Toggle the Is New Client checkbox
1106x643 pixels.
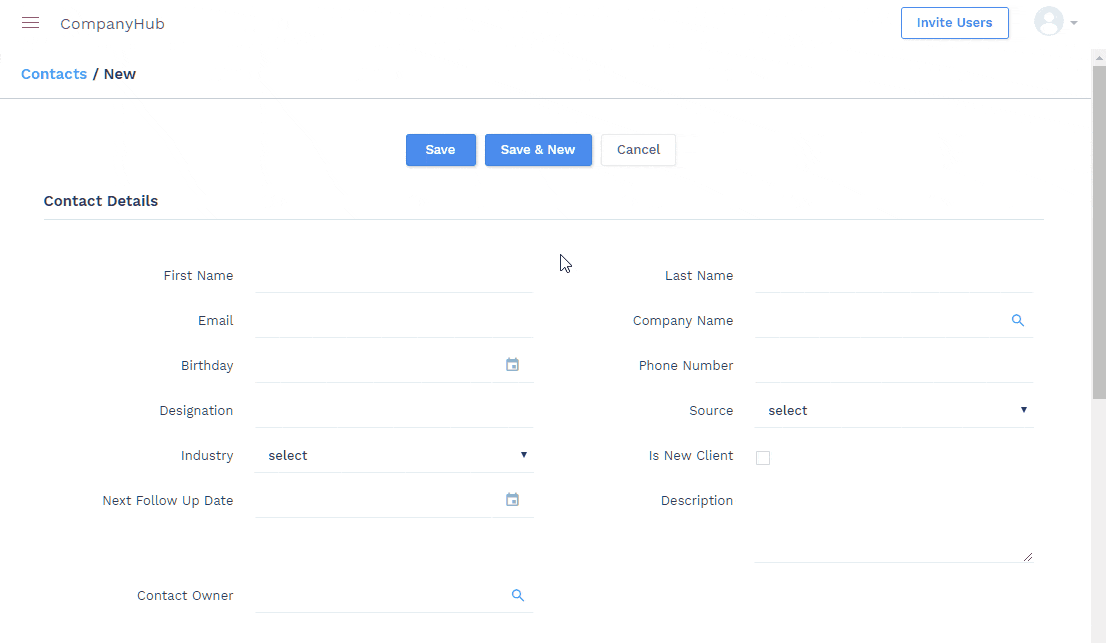pos(763,458)
